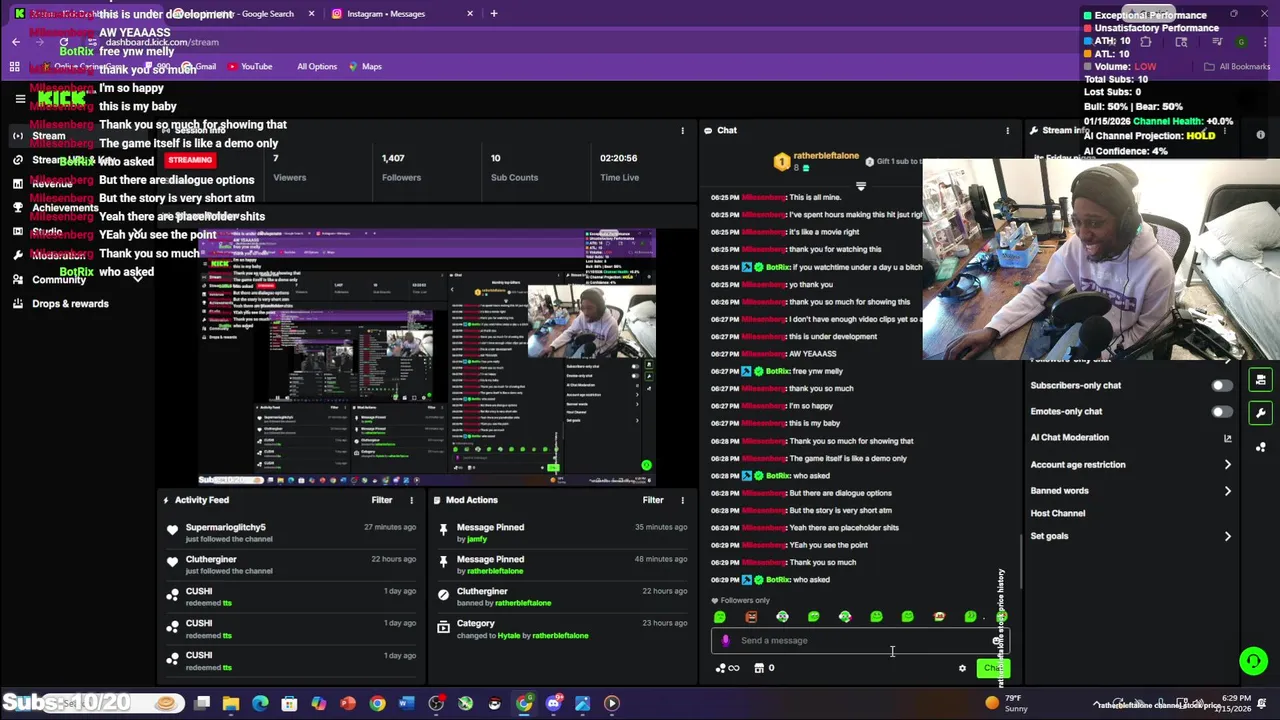
Task: Close the Instagram Messages tab
Action: pos(470,14)
